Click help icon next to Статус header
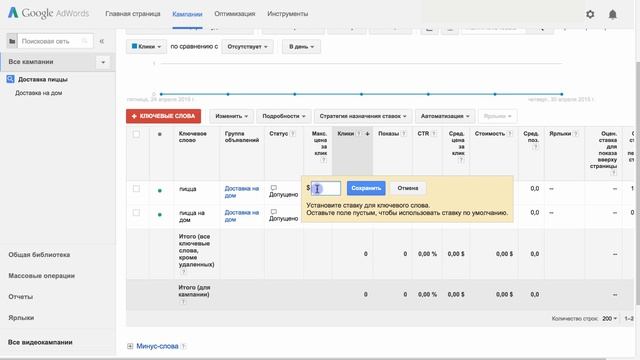Viewport: 640px width, 360px height. pos(293,134)
